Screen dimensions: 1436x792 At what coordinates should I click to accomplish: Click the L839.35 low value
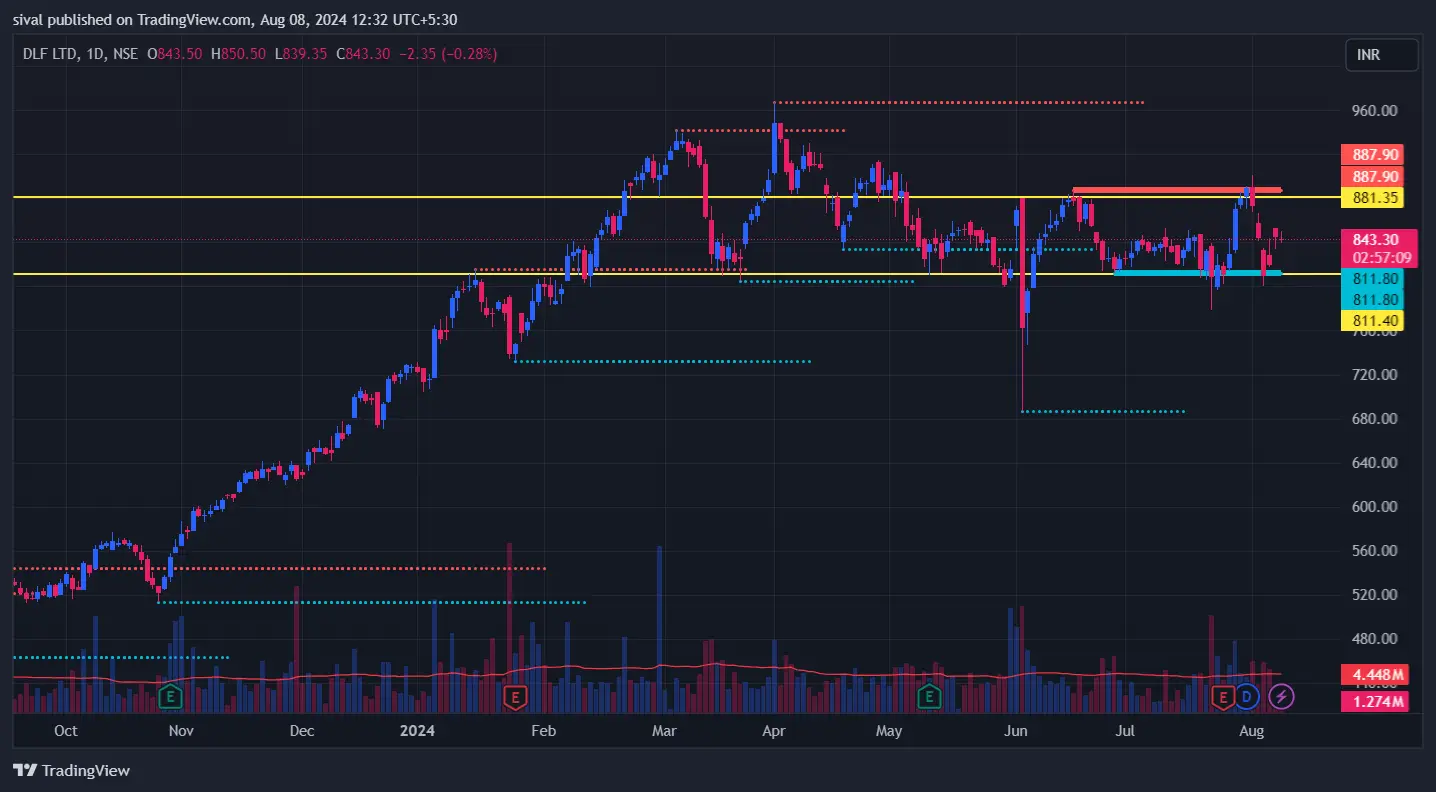click(300, 54)
